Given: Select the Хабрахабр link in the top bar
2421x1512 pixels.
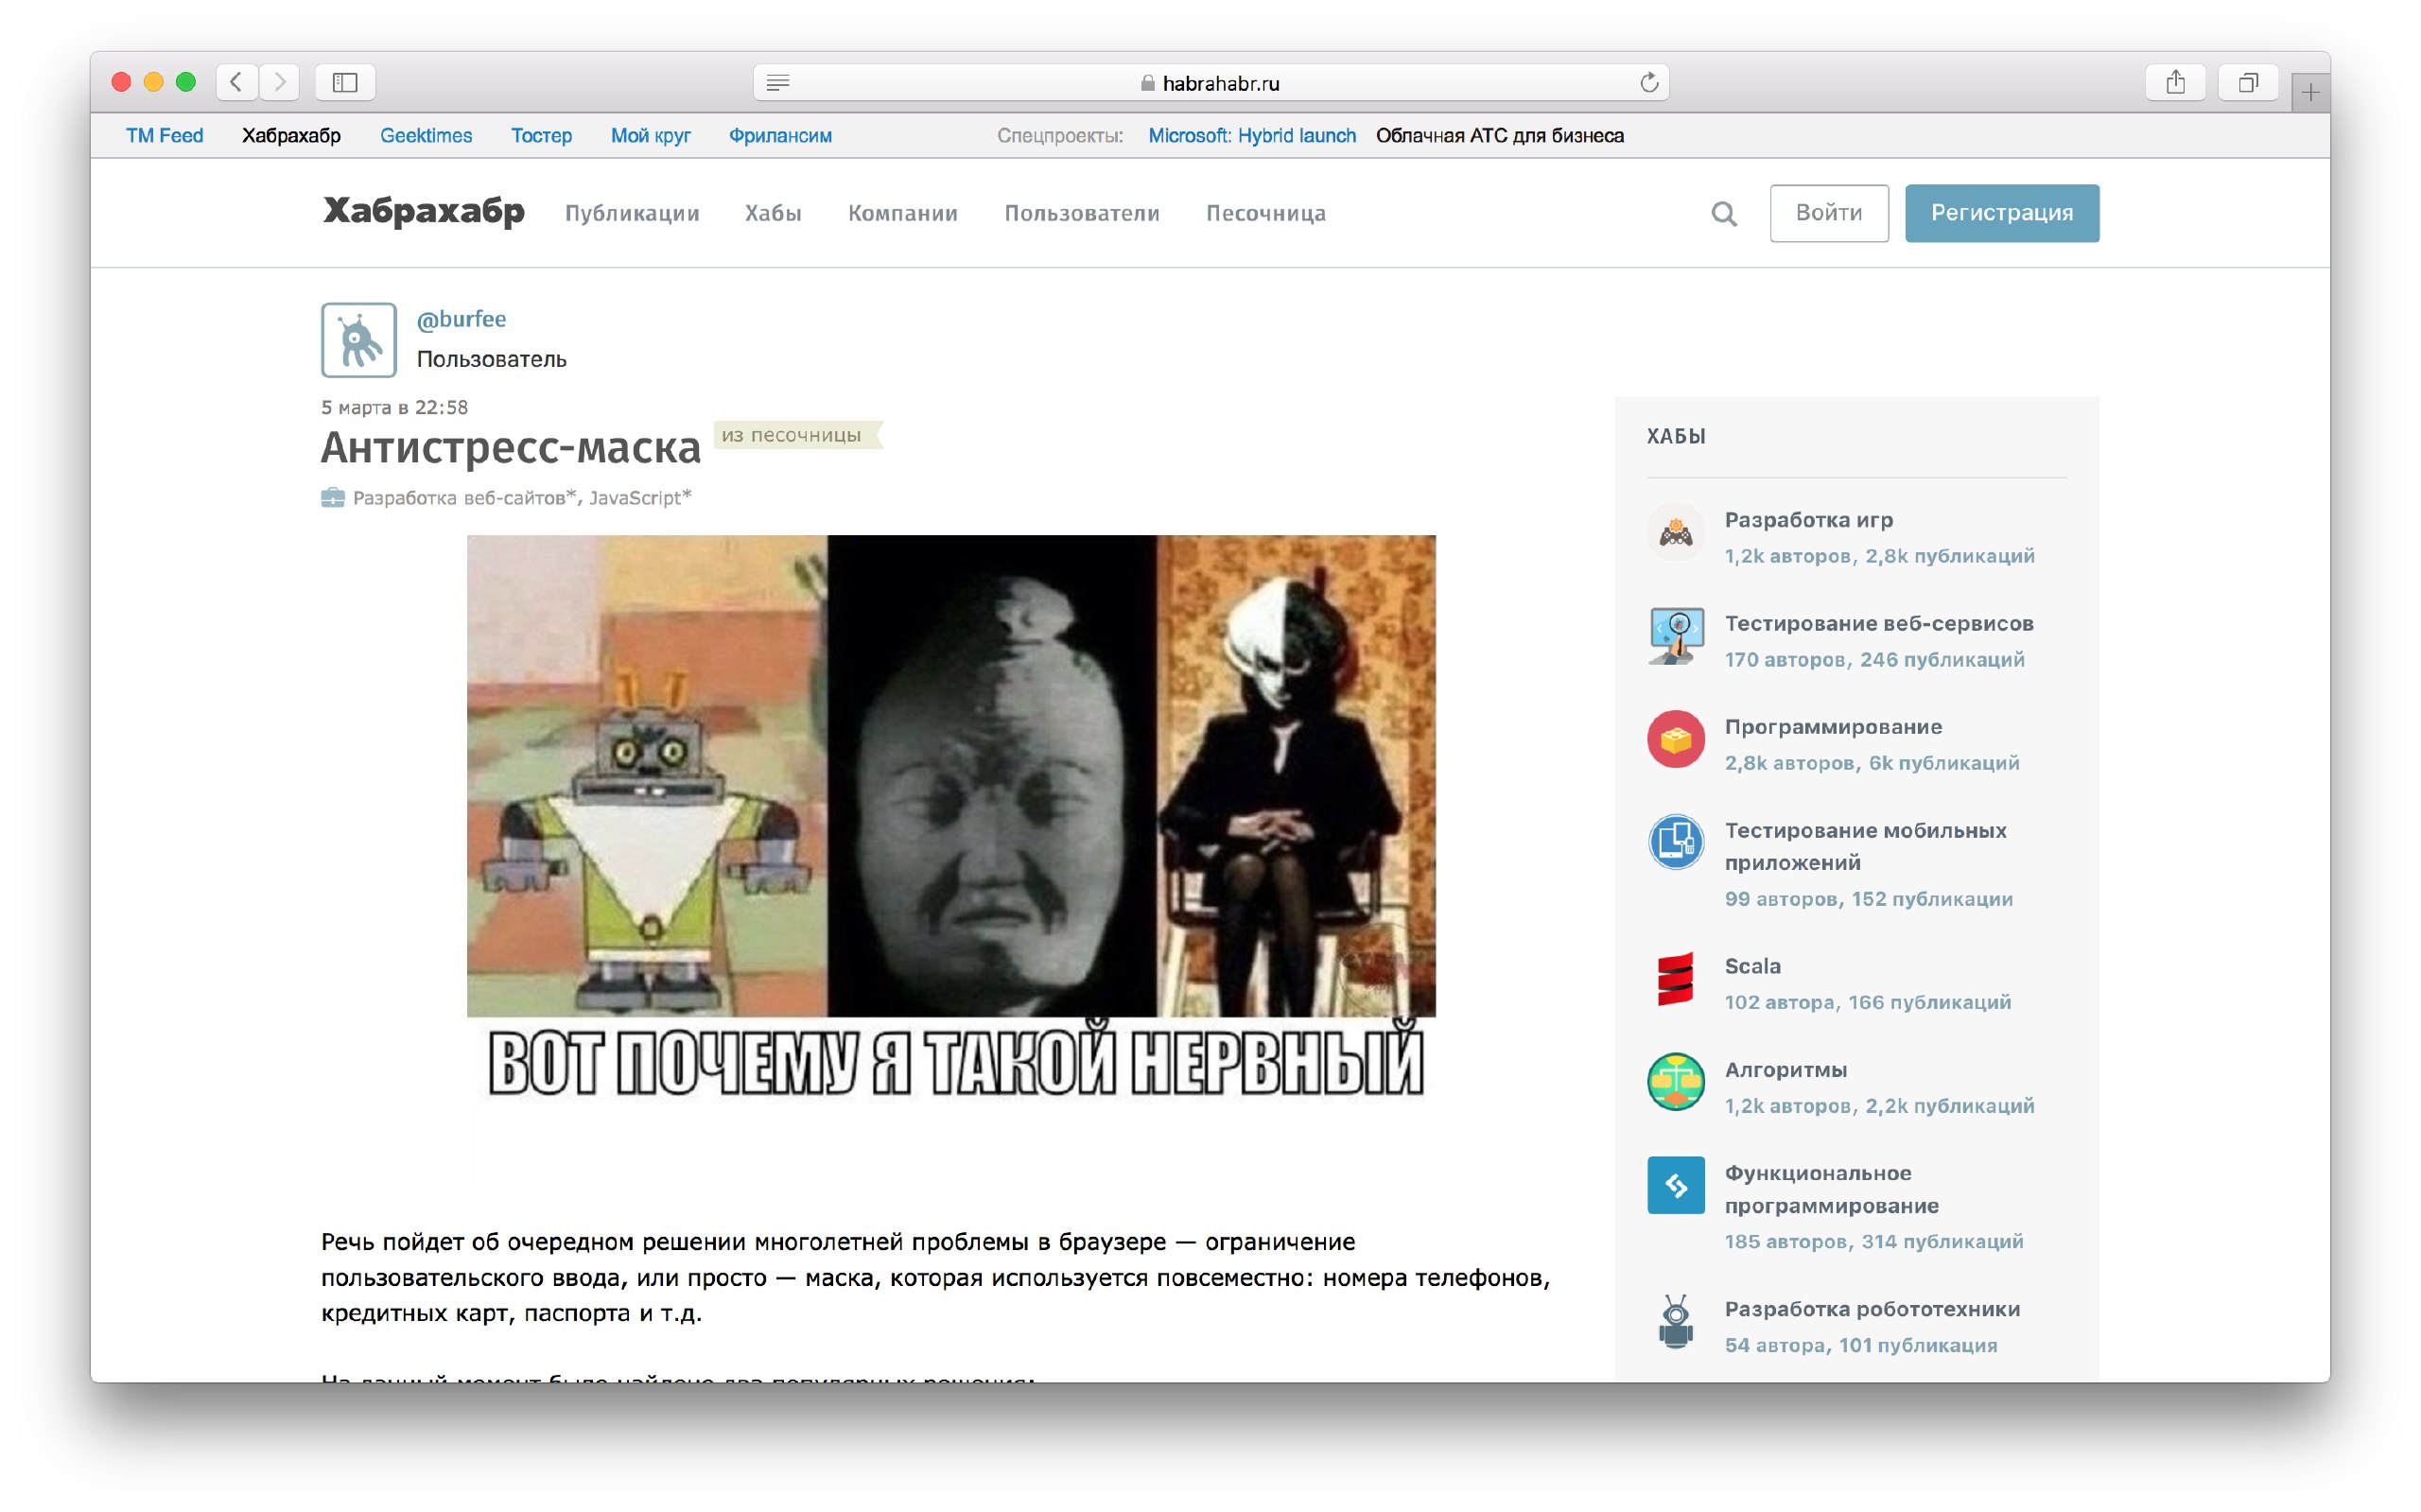Looking at the screenshot, I should tap(291, 135).
